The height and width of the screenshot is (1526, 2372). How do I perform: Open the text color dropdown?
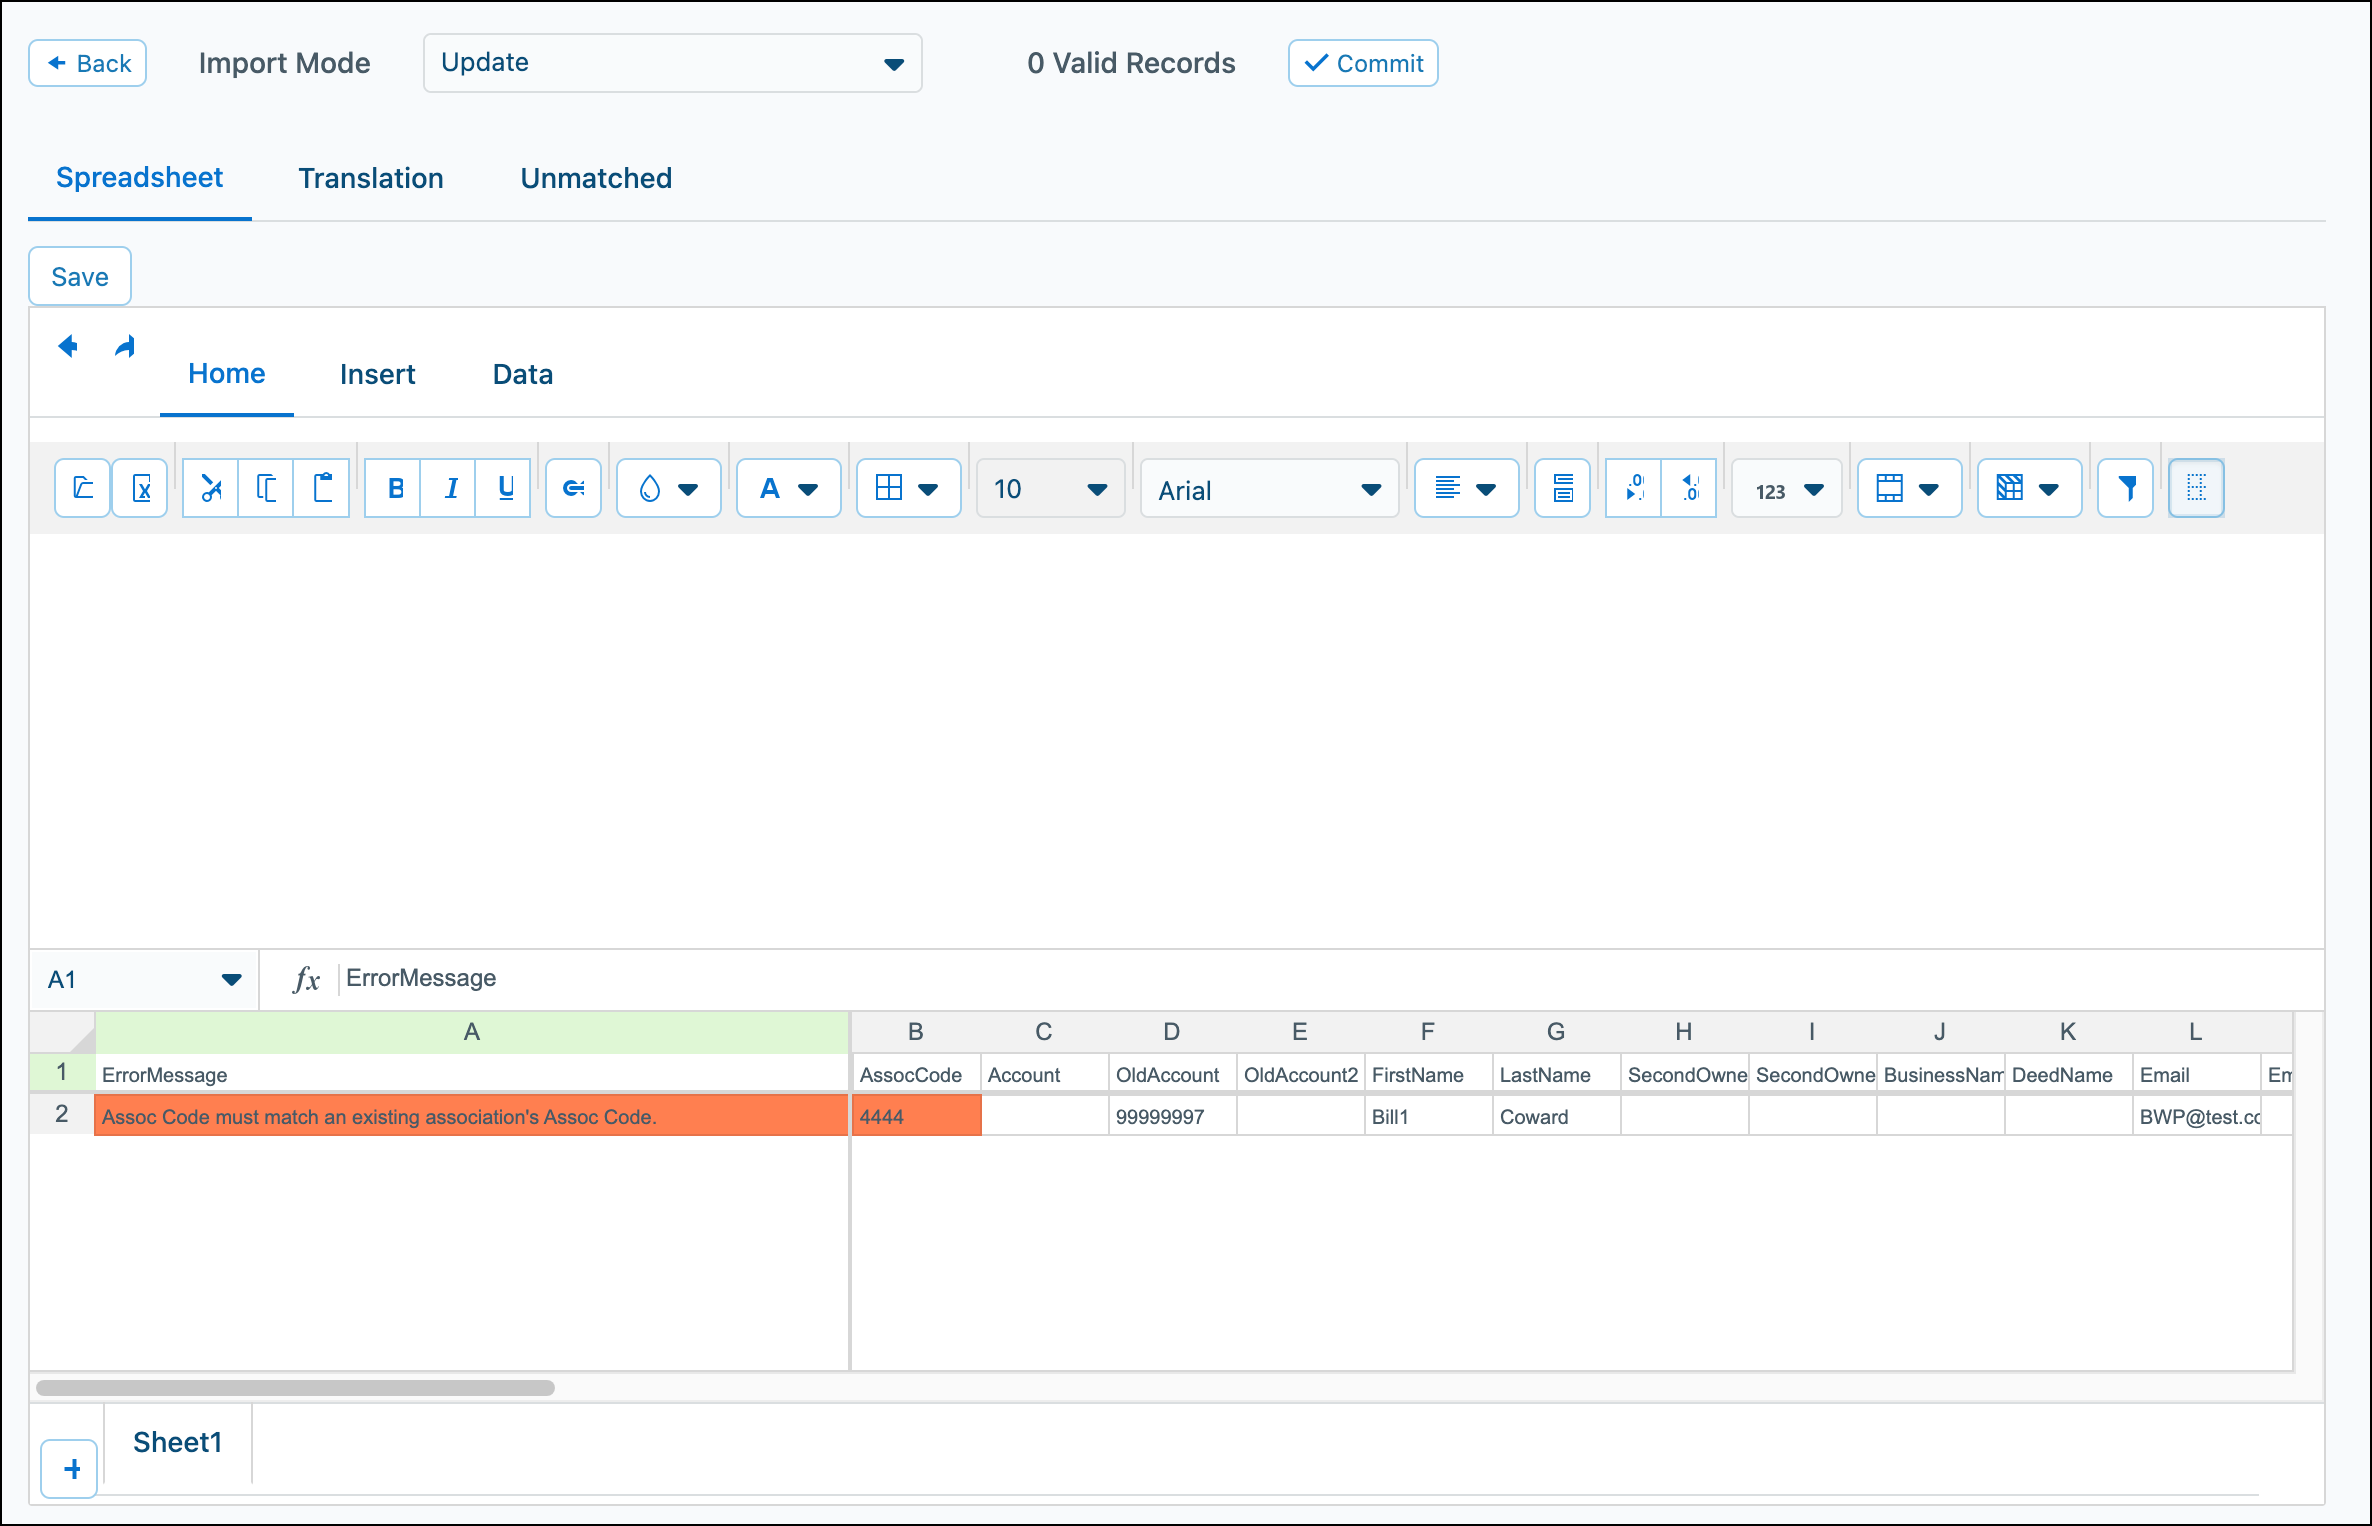click(789, 488)
